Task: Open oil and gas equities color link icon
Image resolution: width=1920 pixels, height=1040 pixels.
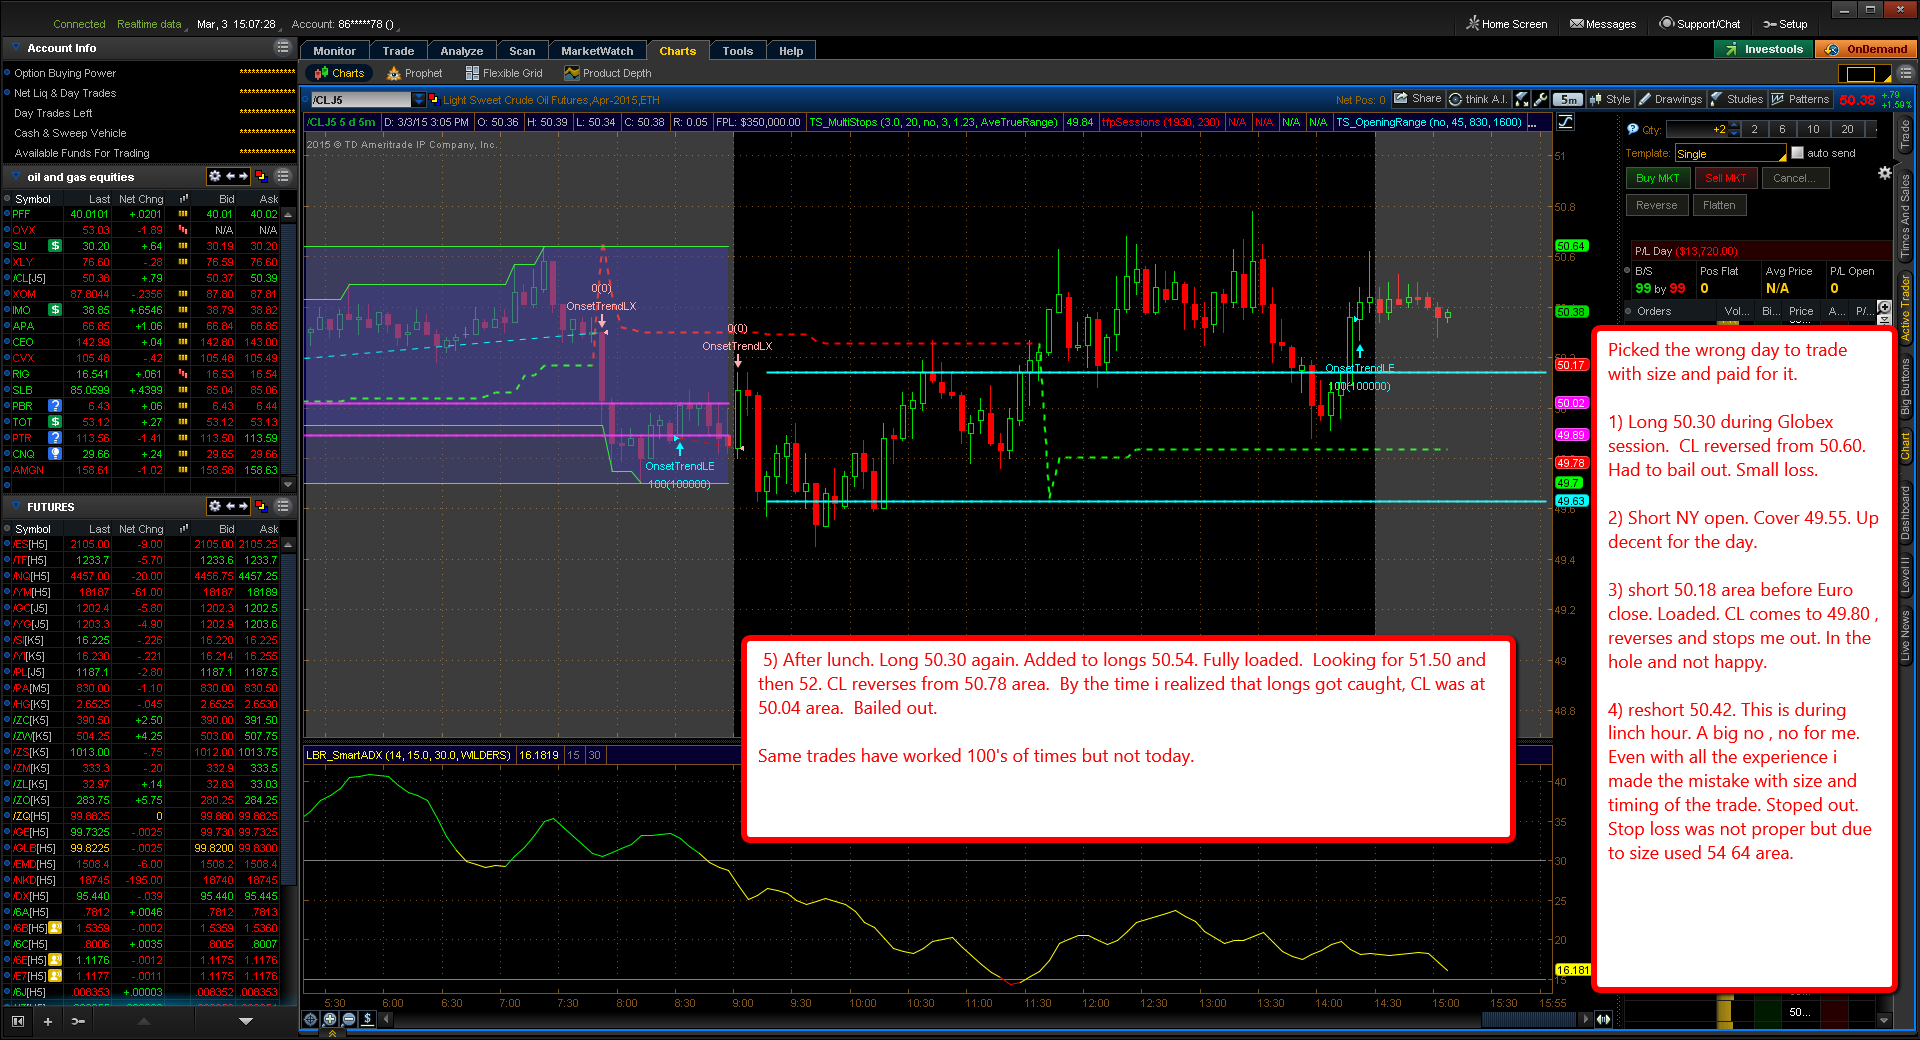Action: point(261,176)
